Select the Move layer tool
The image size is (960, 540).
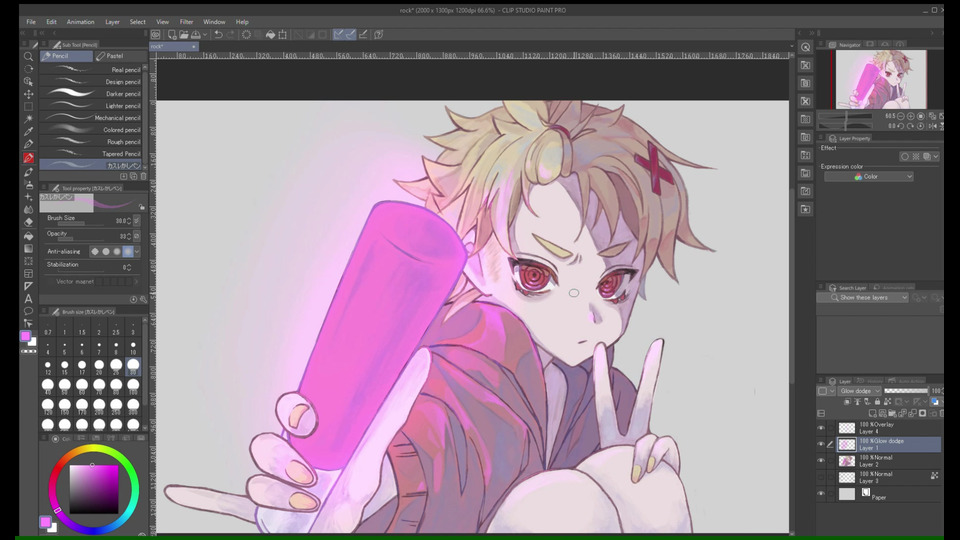tap(28, 94)
